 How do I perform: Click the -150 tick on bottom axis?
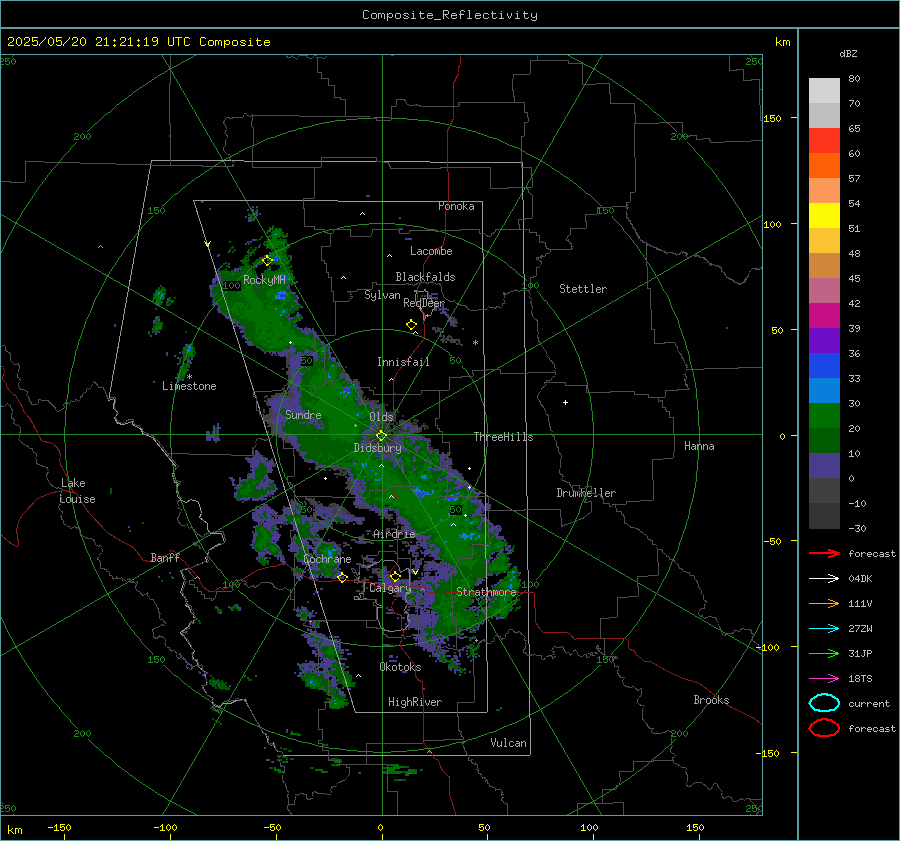point(59,828)
